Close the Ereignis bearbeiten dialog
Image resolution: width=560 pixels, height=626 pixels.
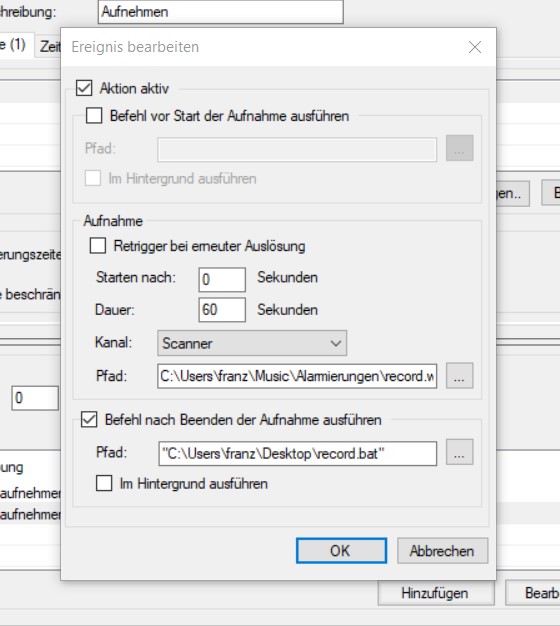(x=475, y=47)
